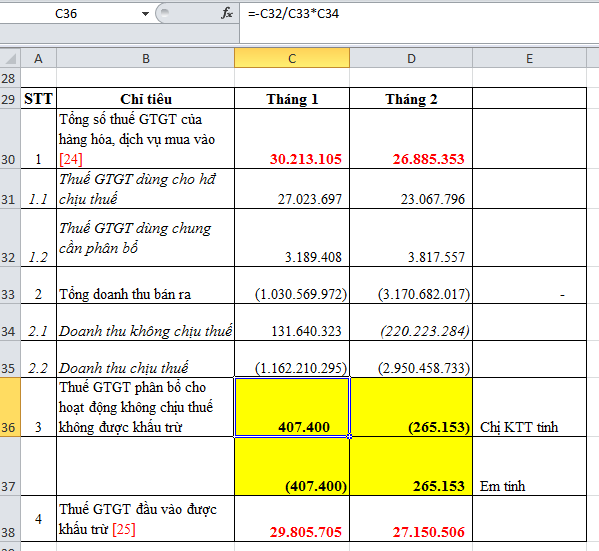Select column C header

click(292, 58)
